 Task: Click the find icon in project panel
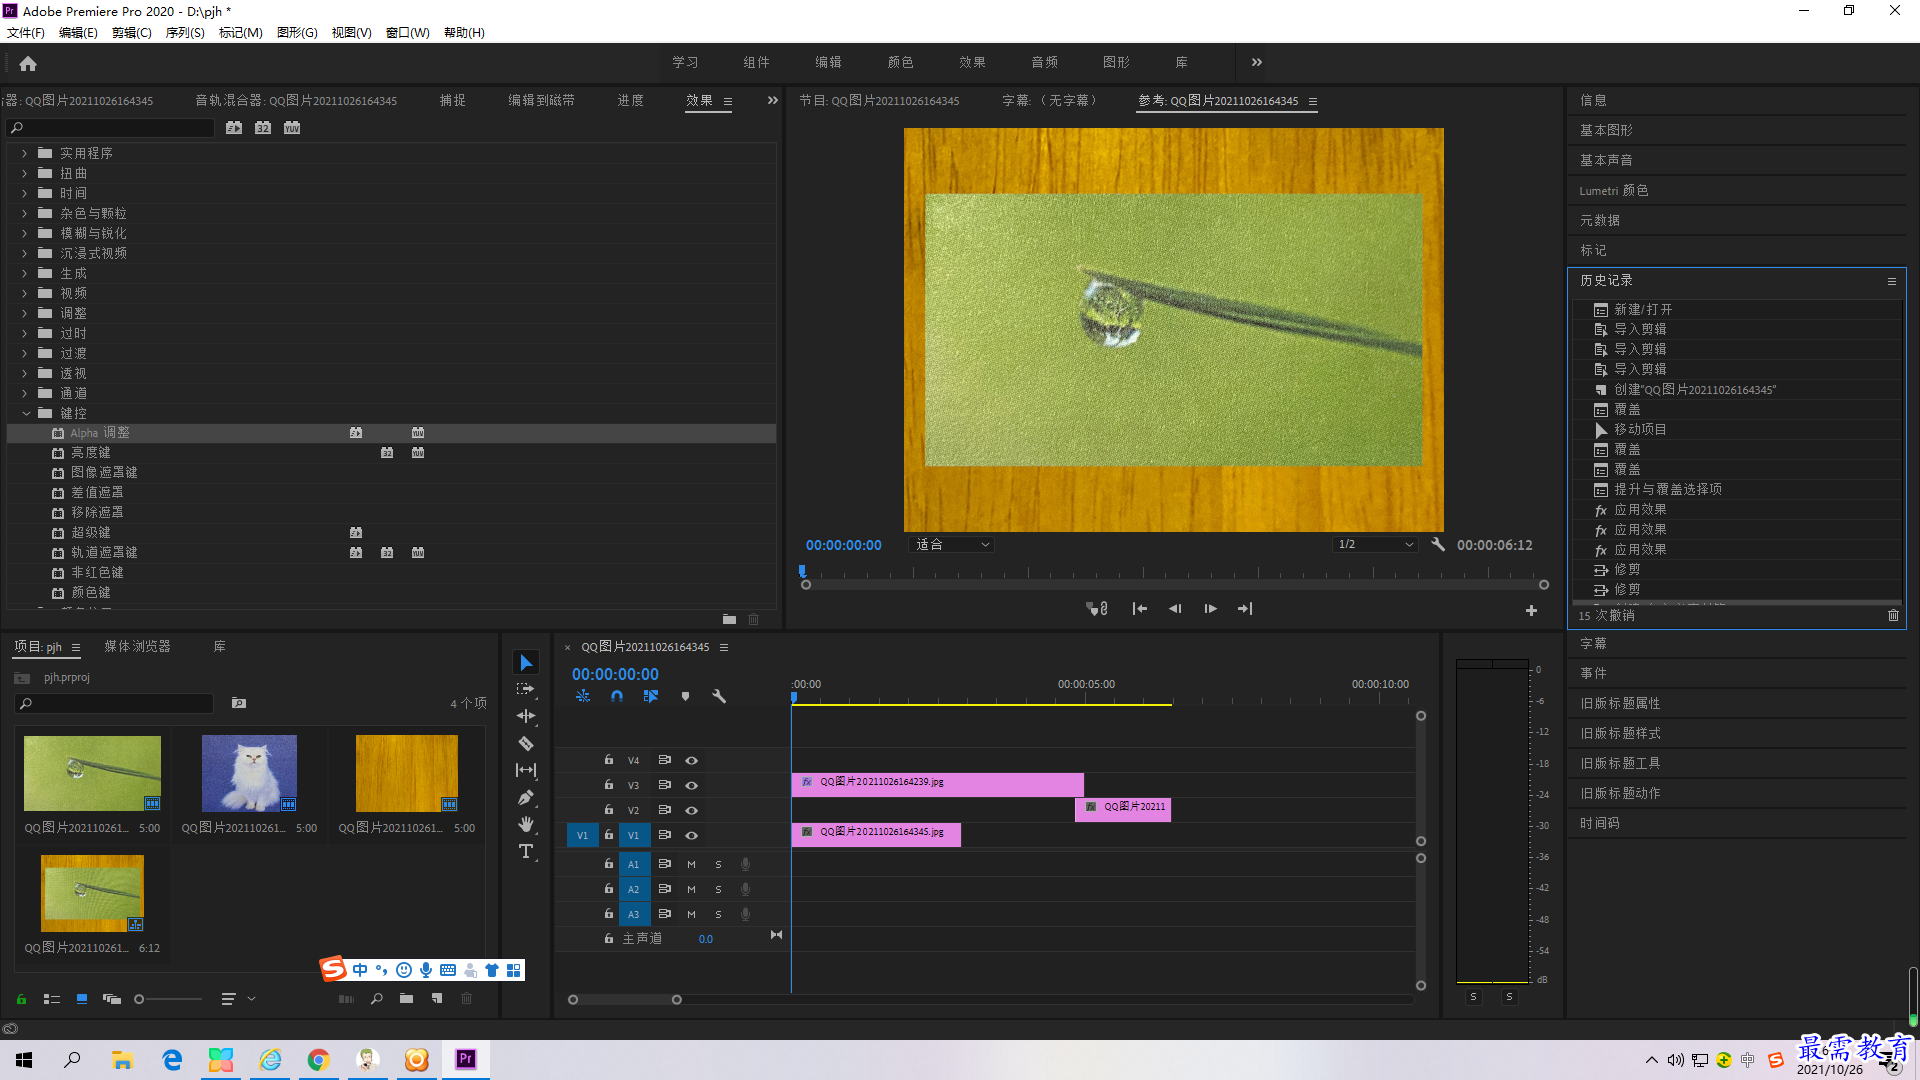coord(377,999)
